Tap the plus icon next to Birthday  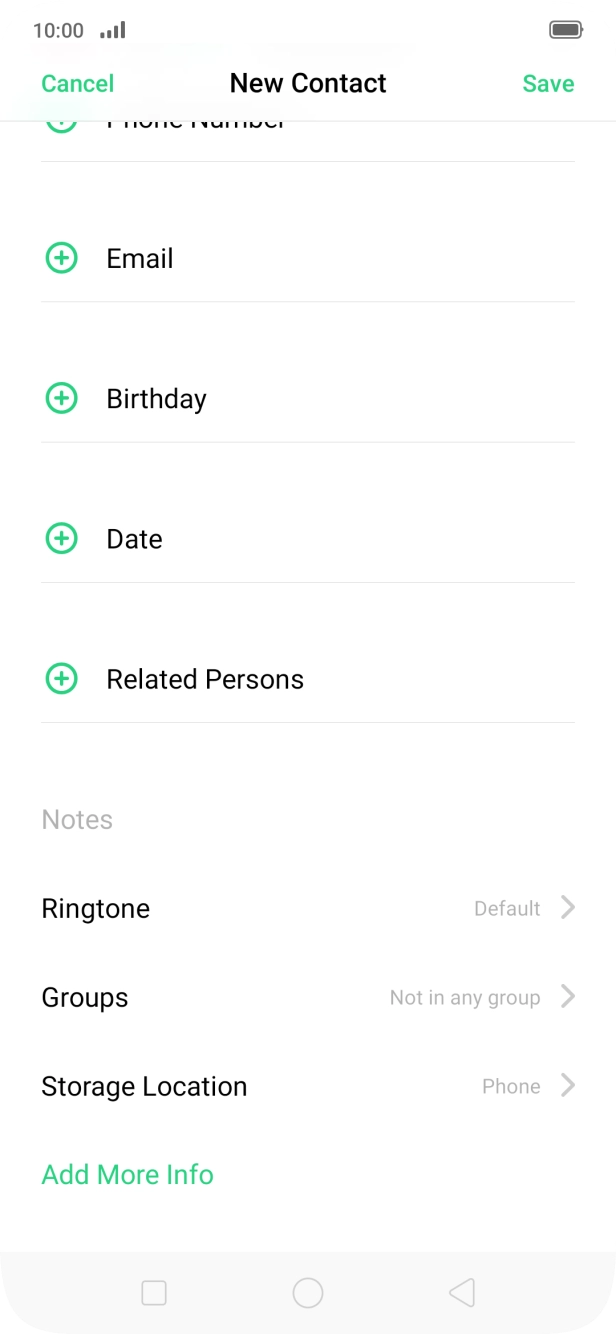62,398
